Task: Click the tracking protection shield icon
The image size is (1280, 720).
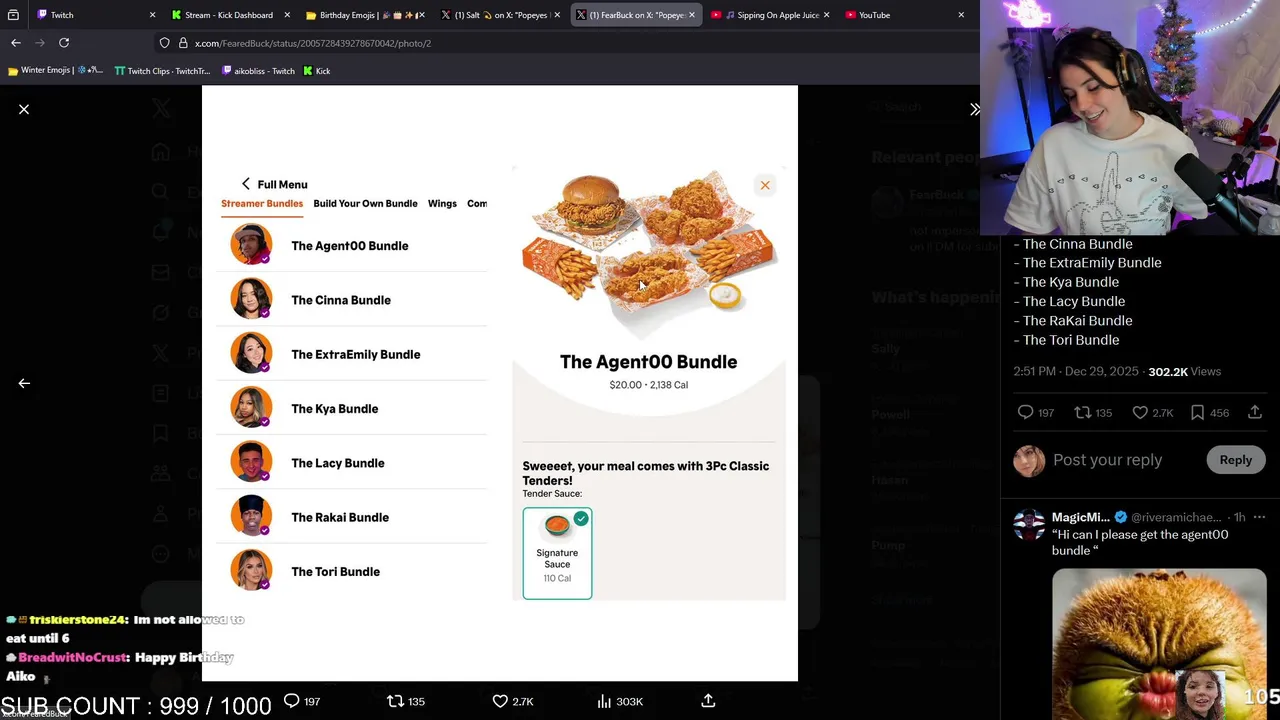Action: click(165, 43)
